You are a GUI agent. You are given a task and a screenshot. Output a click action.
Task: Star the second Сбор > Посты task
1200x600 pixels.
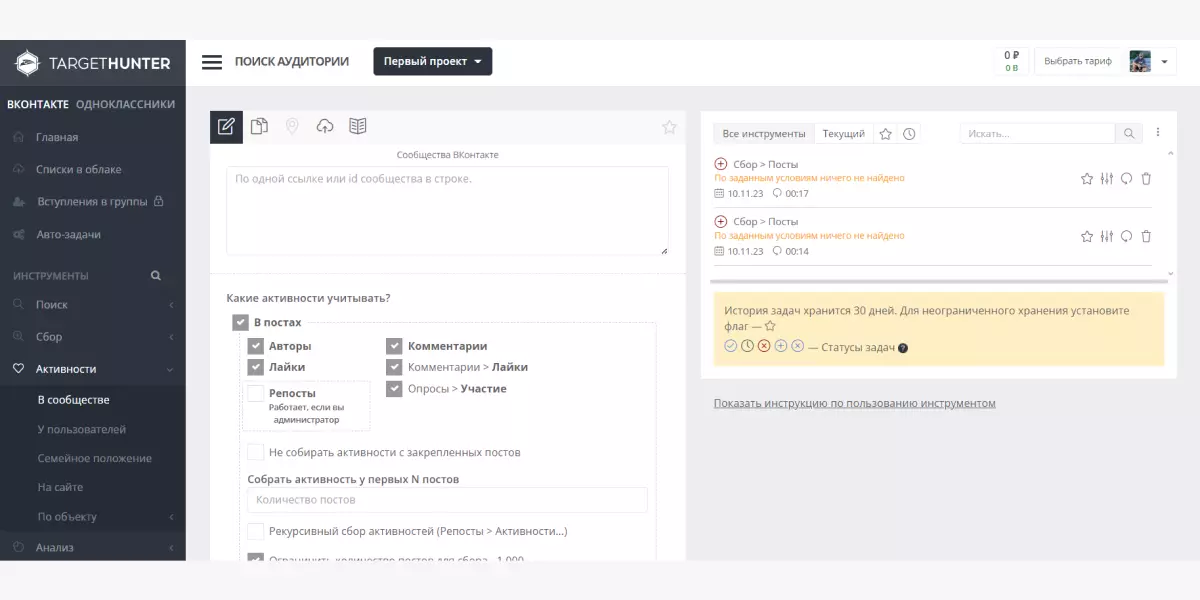tap(1087, 237)
